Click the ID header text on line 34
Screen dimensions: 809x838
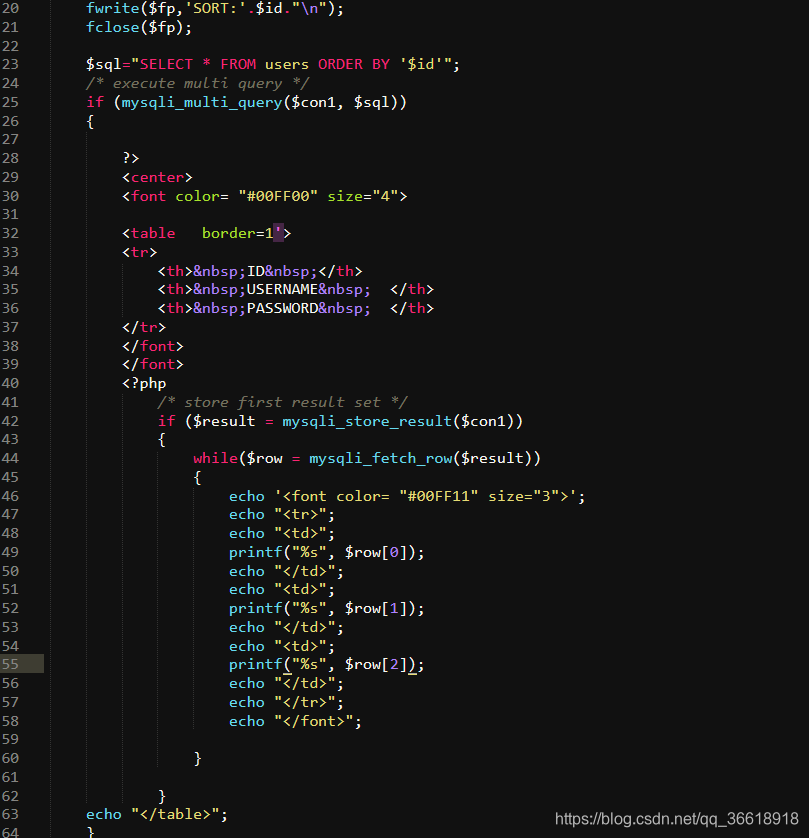(255, 271)
